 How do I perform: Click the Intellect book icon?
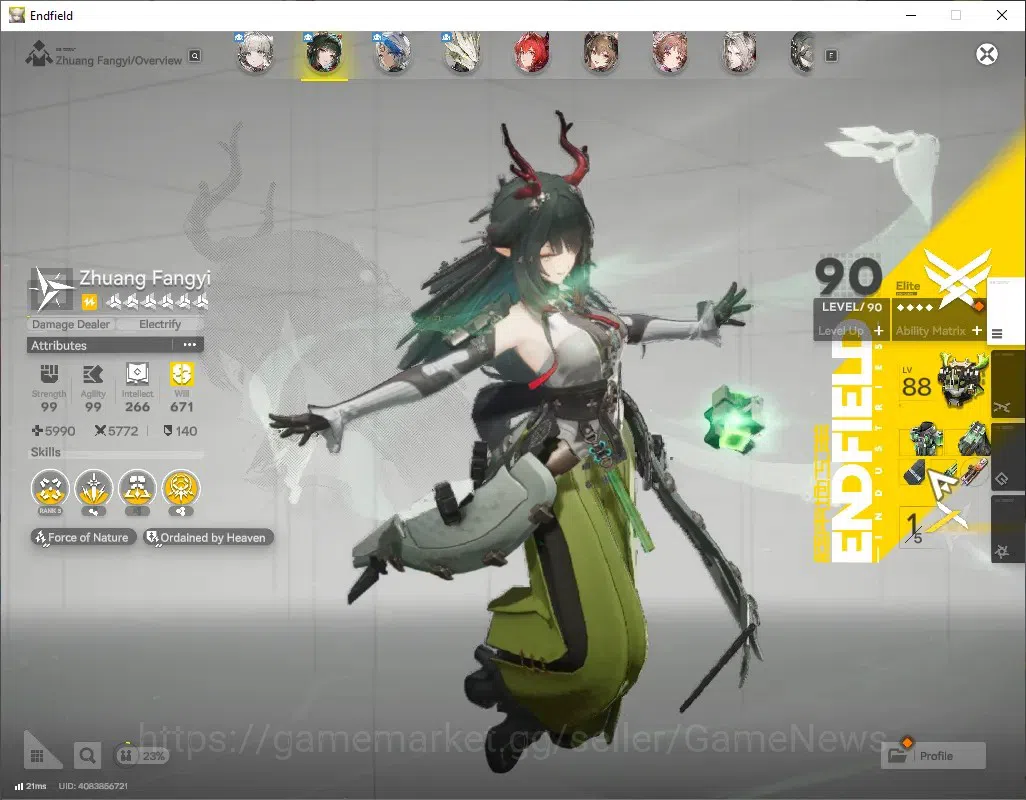[137, 374]
